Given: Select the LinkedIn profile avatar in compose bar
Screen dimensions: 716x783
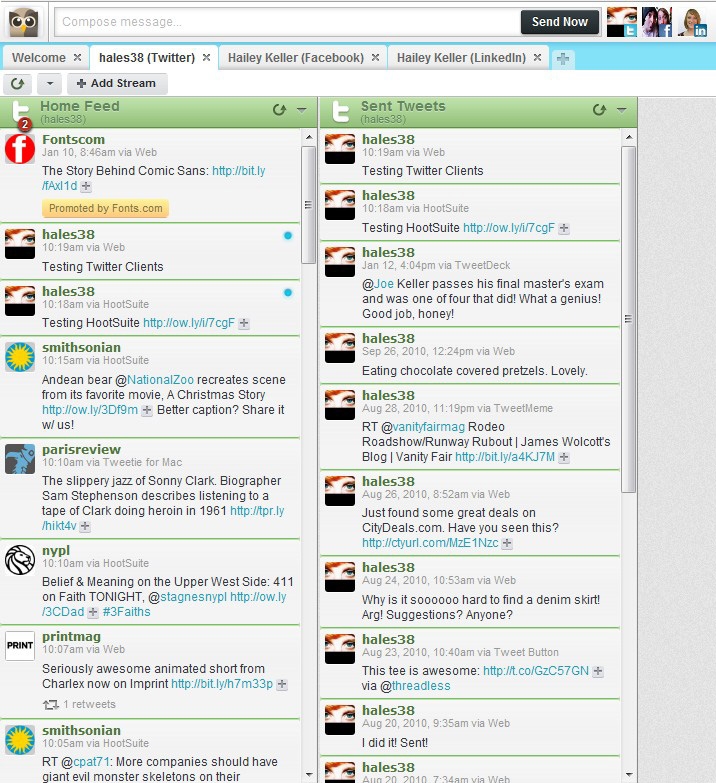Looking at the screenshot, I should (692, 21).
